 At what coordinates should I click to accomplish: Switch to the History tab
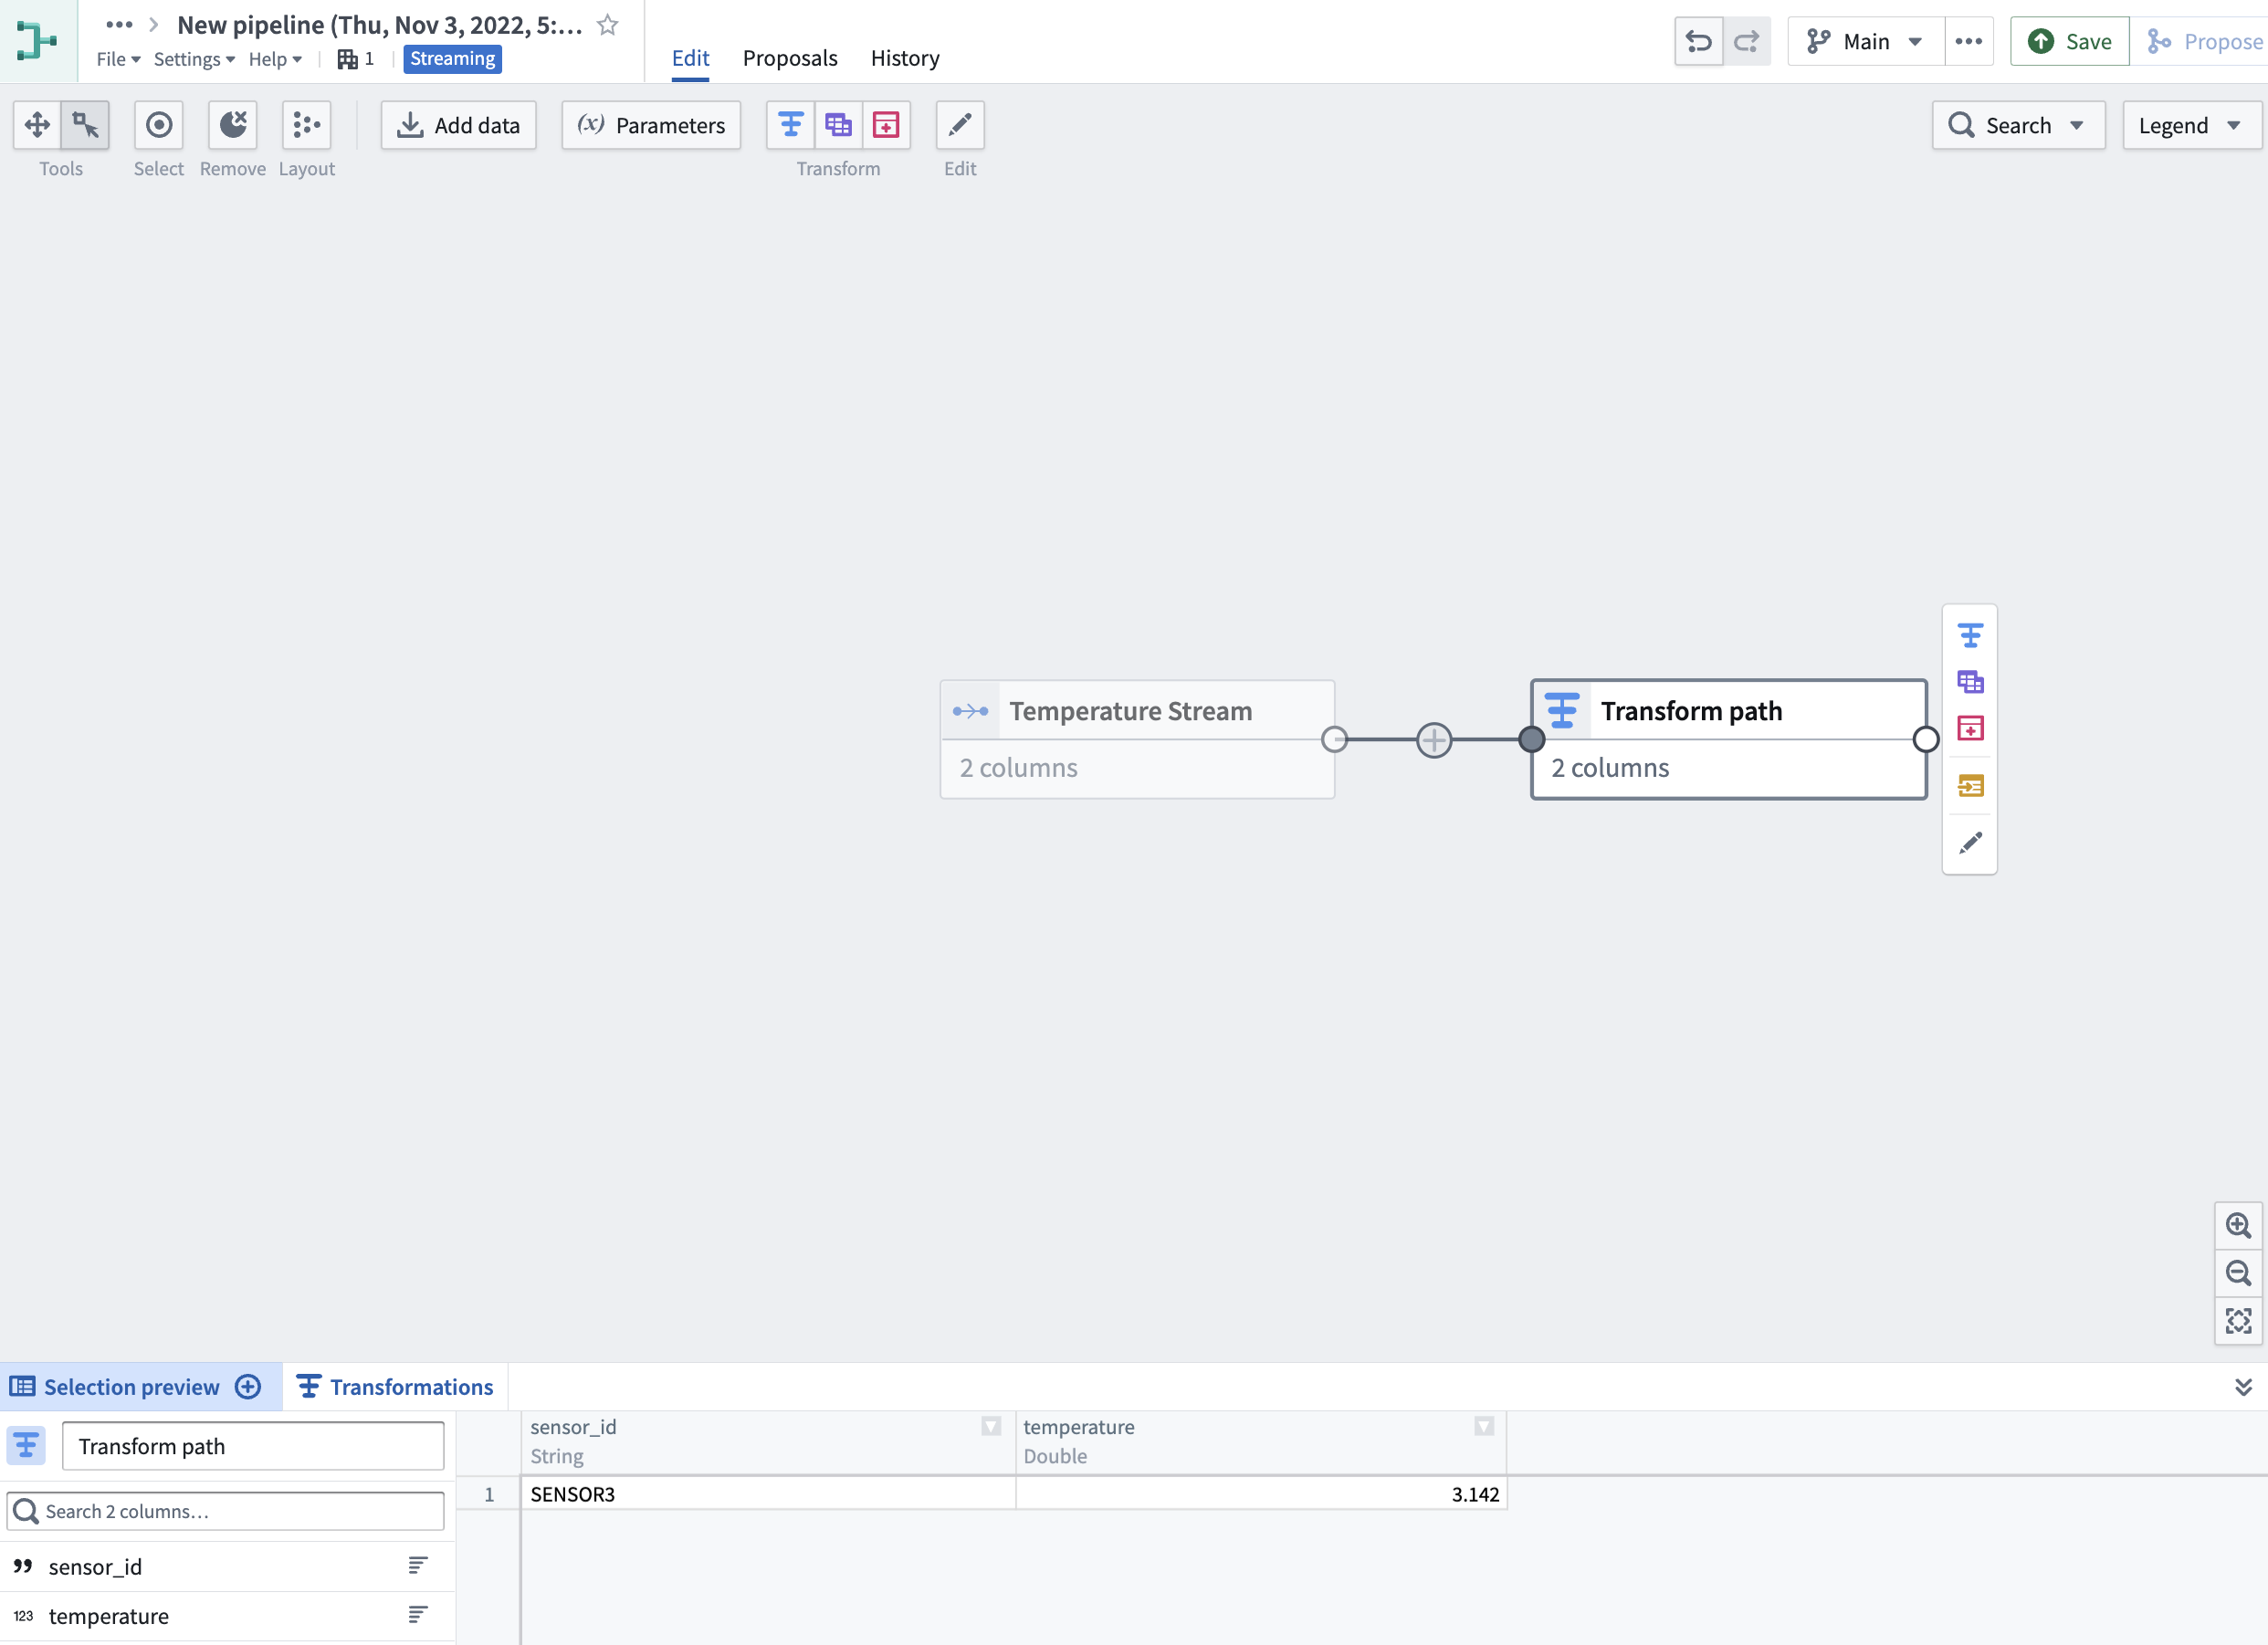904,57
